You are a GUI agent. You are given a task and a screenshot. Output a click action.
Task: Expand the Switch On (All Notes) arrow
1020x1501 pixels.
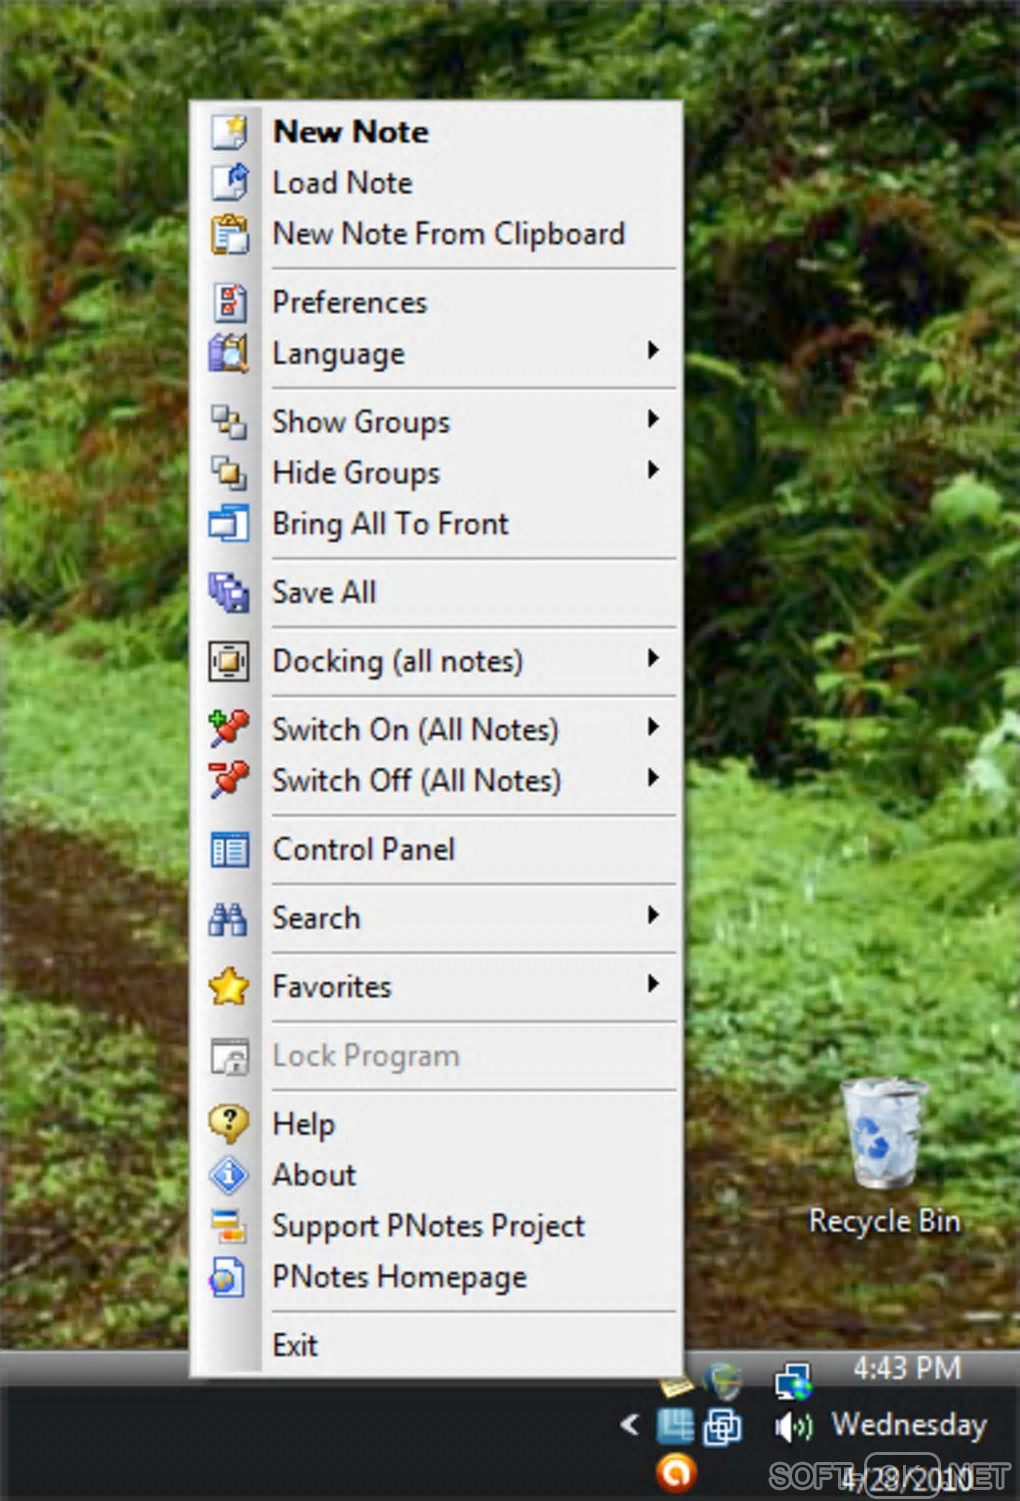pyautogui.click(x=653, y=727)
